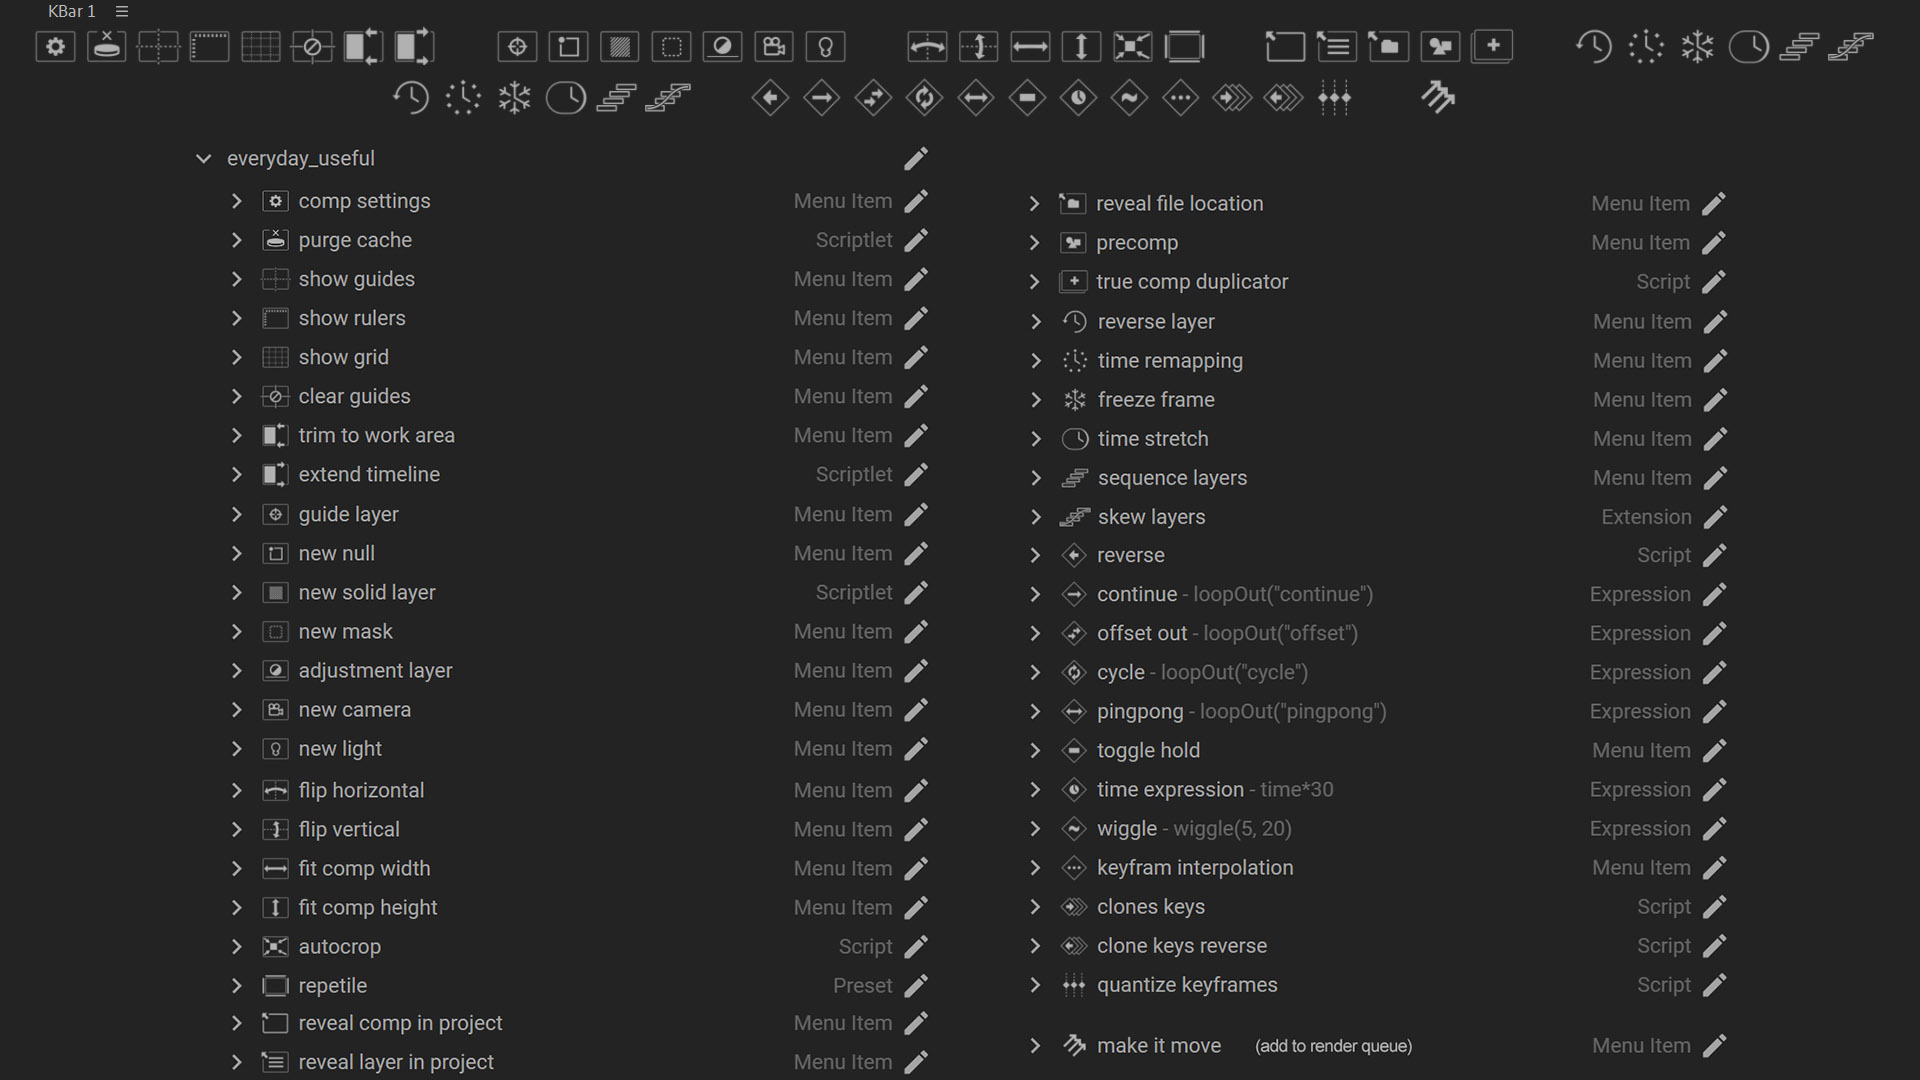Screen dimensions: 1920x1080
Task: Expand the precomp tree item
Action: 1036,243
